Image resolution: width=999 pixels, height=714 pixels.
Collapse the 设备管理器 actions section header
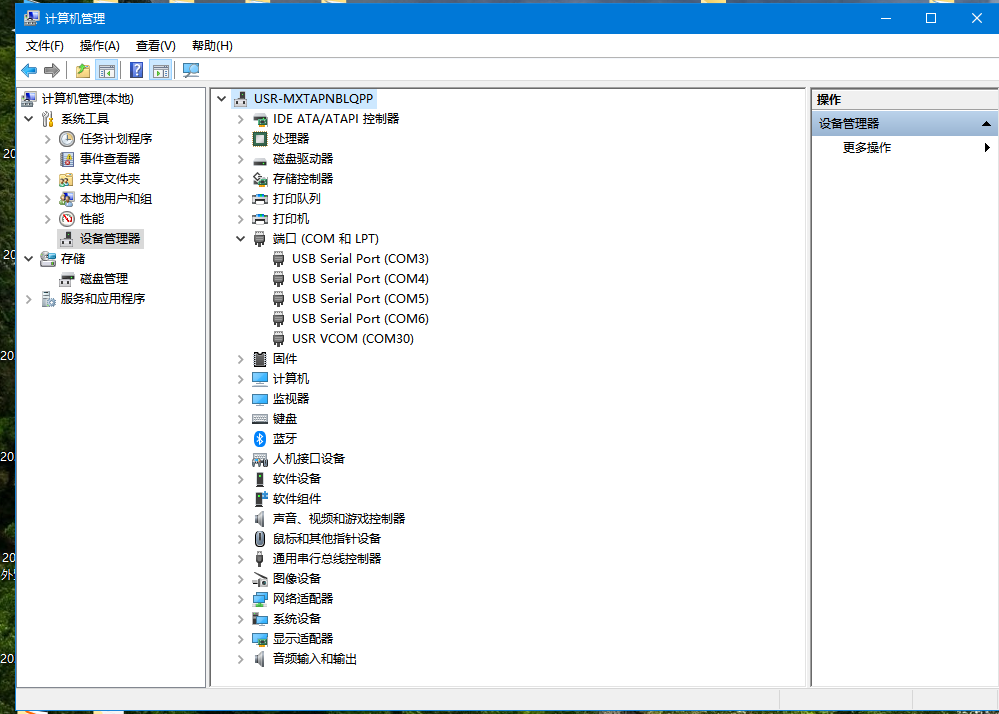[x=986, y=124]
